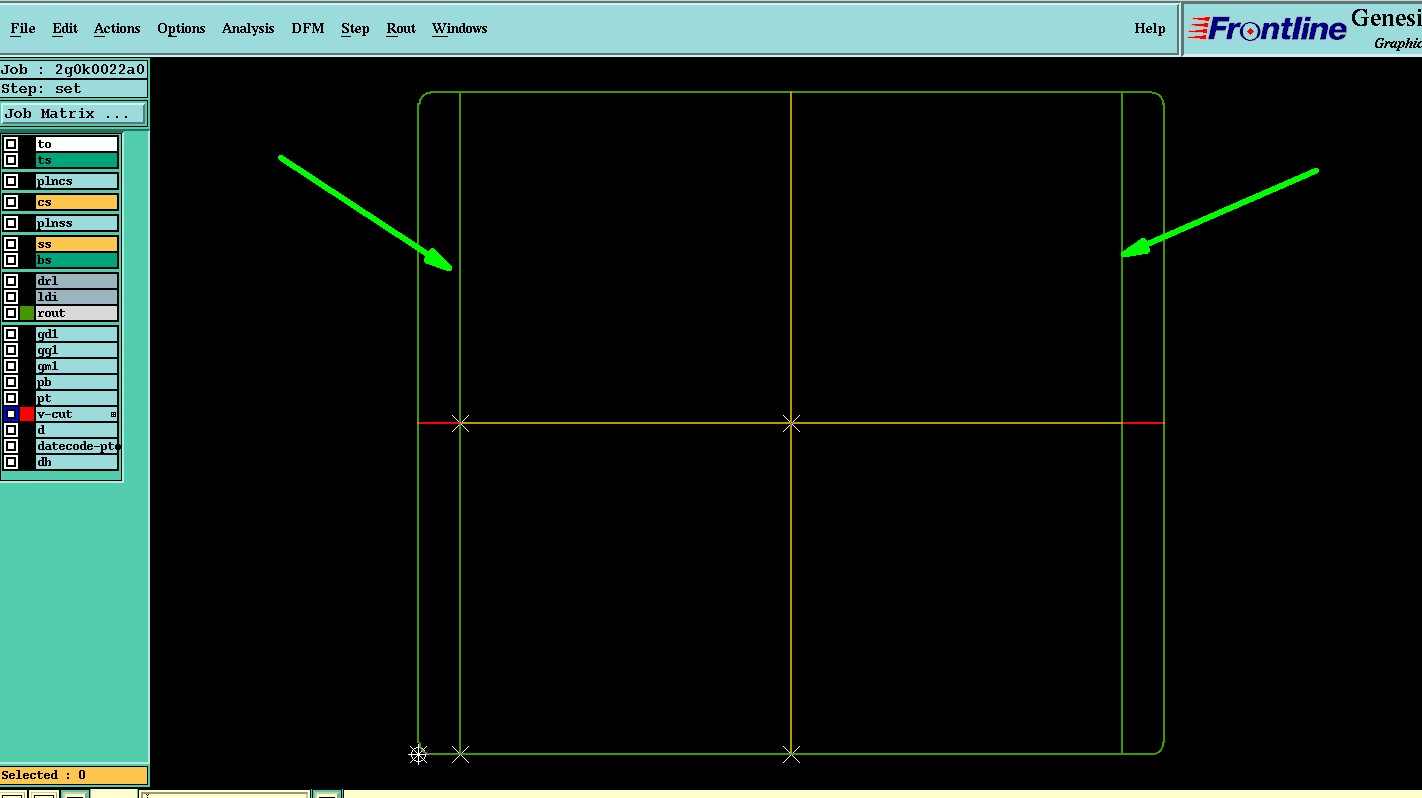Image resolution: width=1422 pixels, height=798 pixels.
Task: Toggle display checkbox for layer pb
Action: 11,382
